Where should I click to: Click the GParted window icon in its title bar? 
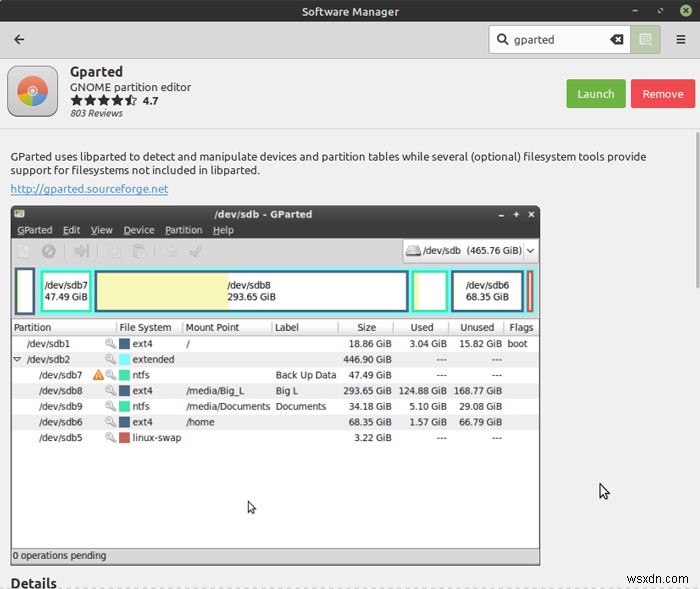19,213
